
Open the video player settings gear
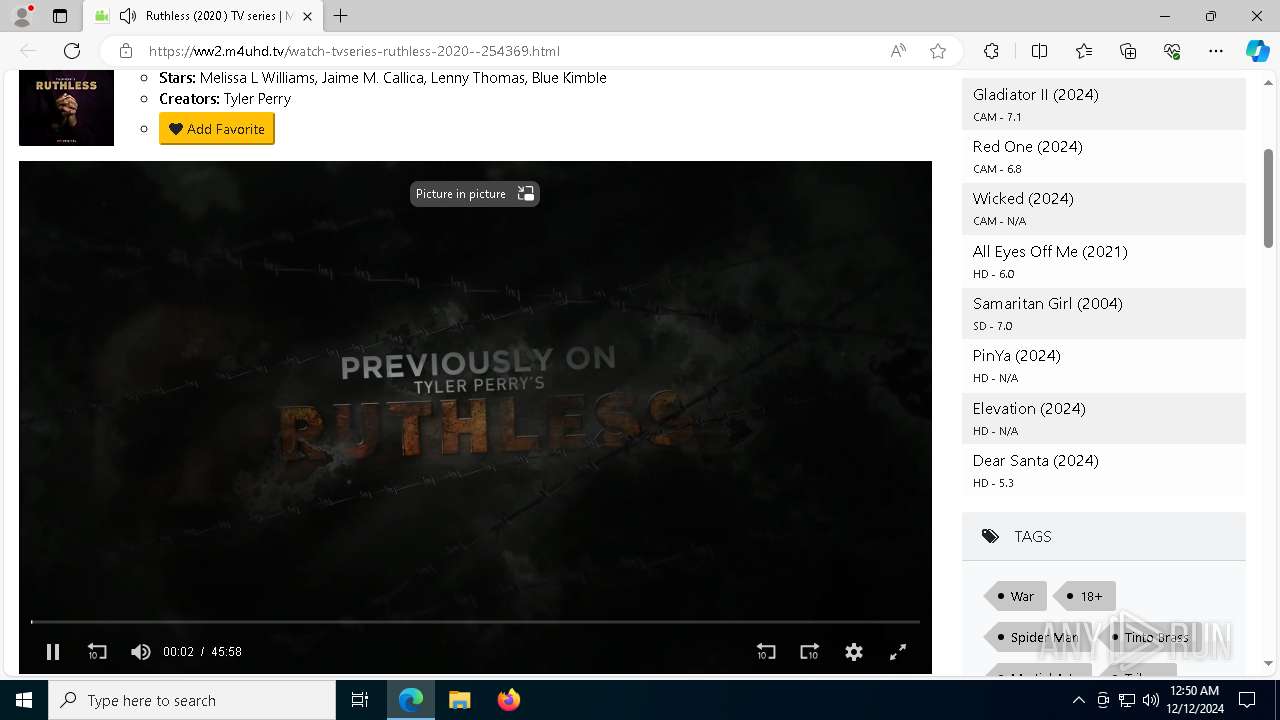click(x=854, y=652)
